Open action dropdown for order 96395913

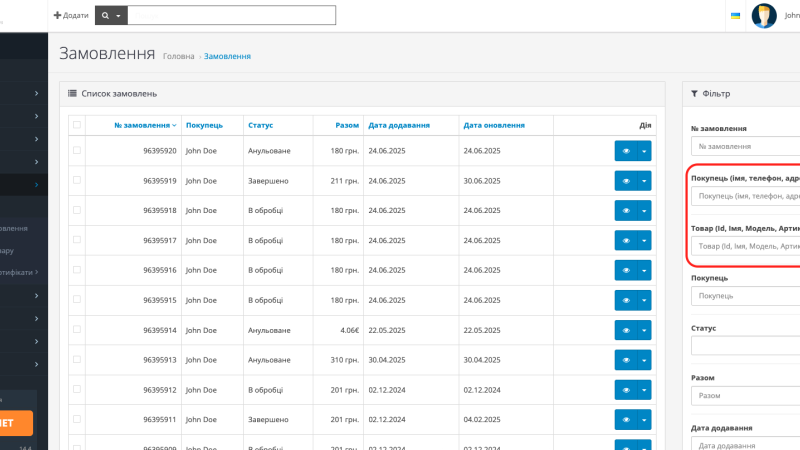point(644,360)
